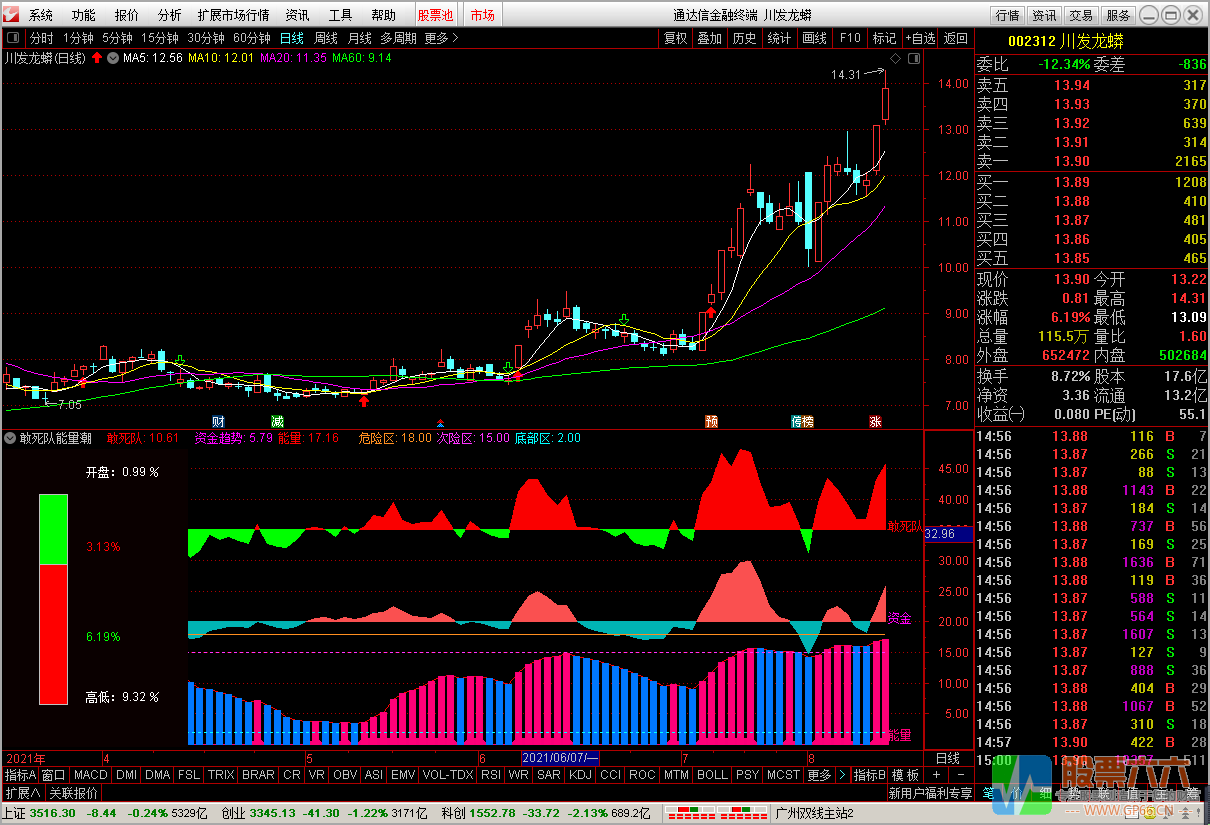This screenshot has height=825, width=1210.
Task: Click the 历史 toolbar button
Action: click(x=745, y=39)
